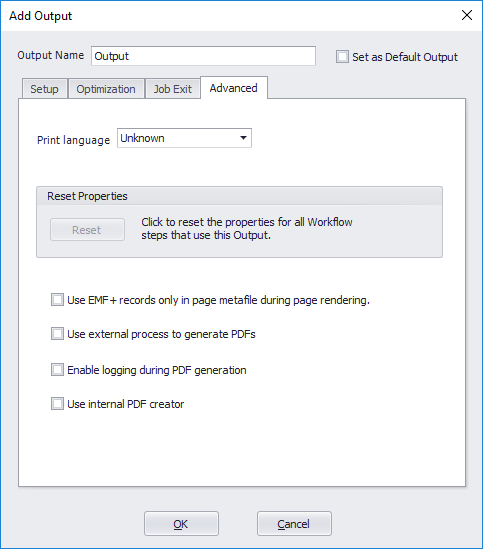483x549 pixels.
Task: Confirm with the OK button
Action: tap(181, 523)
